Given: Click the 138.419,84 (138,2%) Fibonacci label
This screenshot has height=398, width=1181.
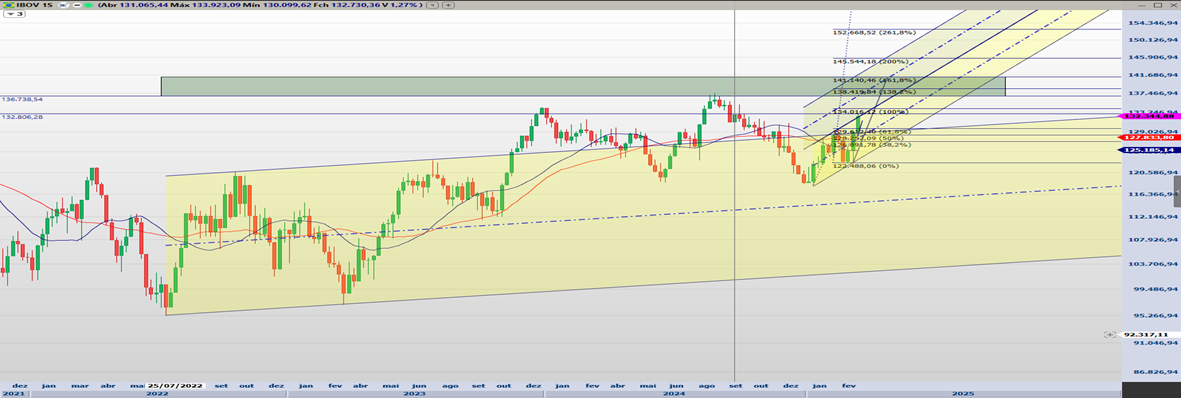Looking at the screenshot, I should click(x=874, y=92).
